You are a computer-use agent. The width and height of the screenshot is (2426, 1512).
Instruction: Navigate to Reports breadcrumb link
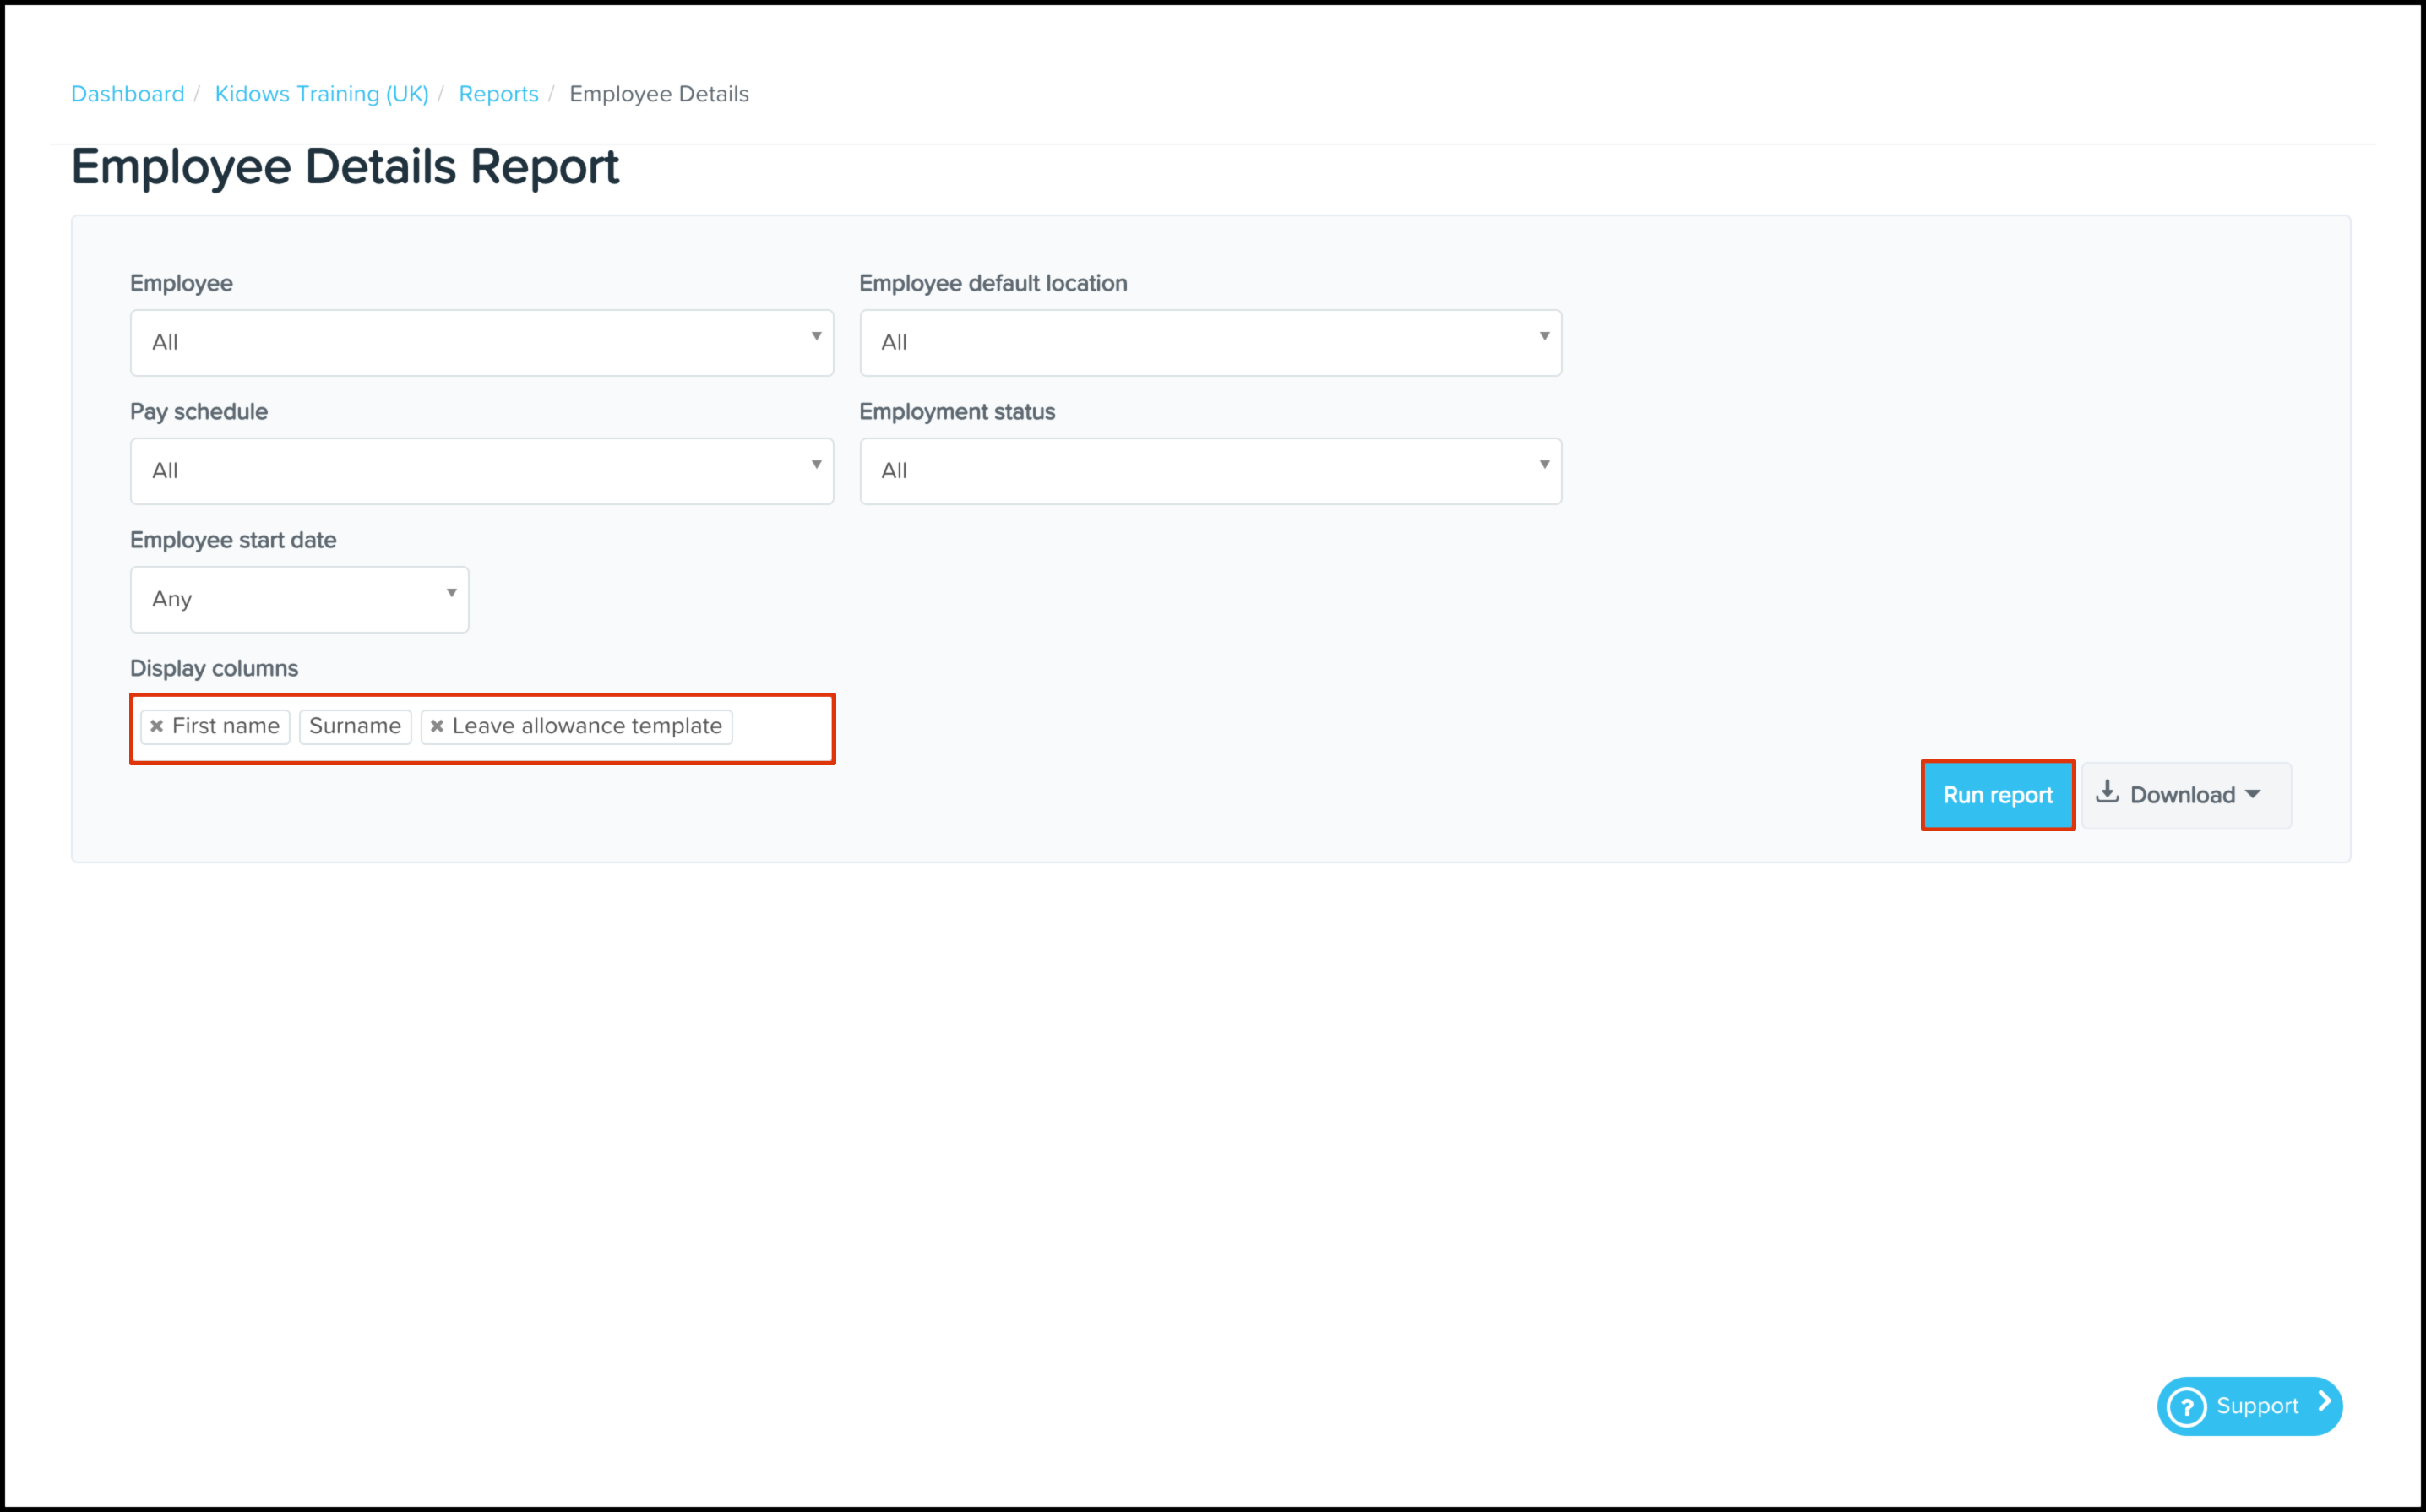click(x=498, y=94)
